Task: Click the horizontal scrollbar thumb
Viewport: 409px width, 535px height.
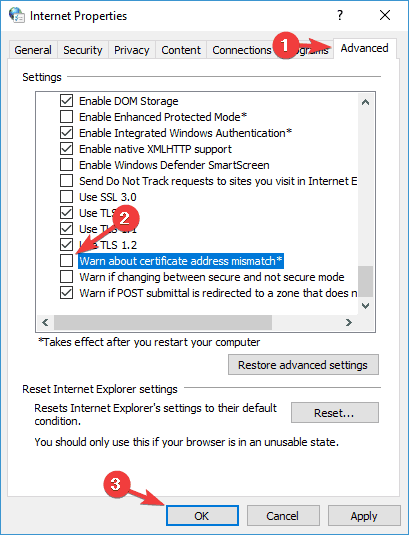Action: 163,322
